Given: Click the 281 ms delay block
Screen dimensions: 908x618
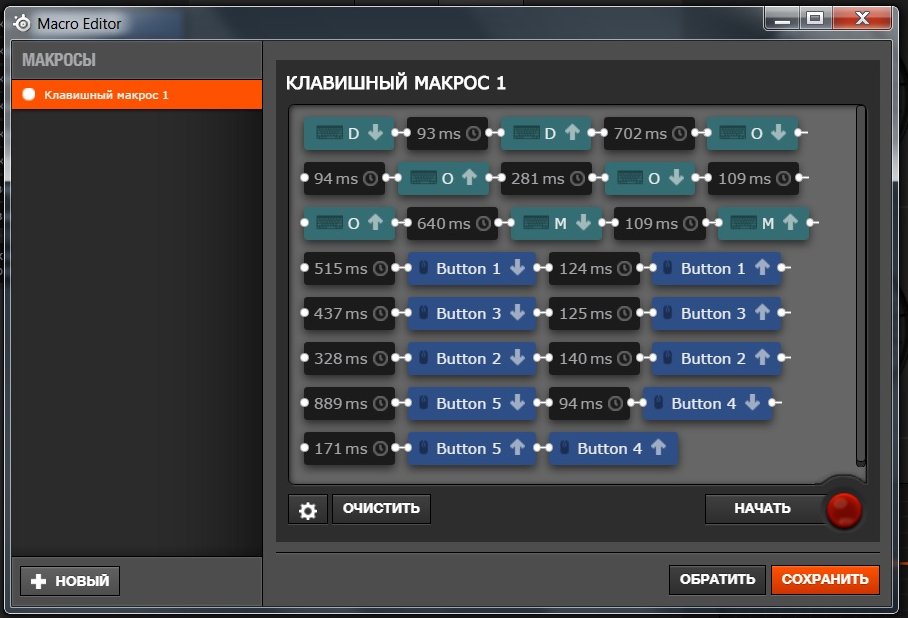Looking at the screenshot, I should coord(546,178).
